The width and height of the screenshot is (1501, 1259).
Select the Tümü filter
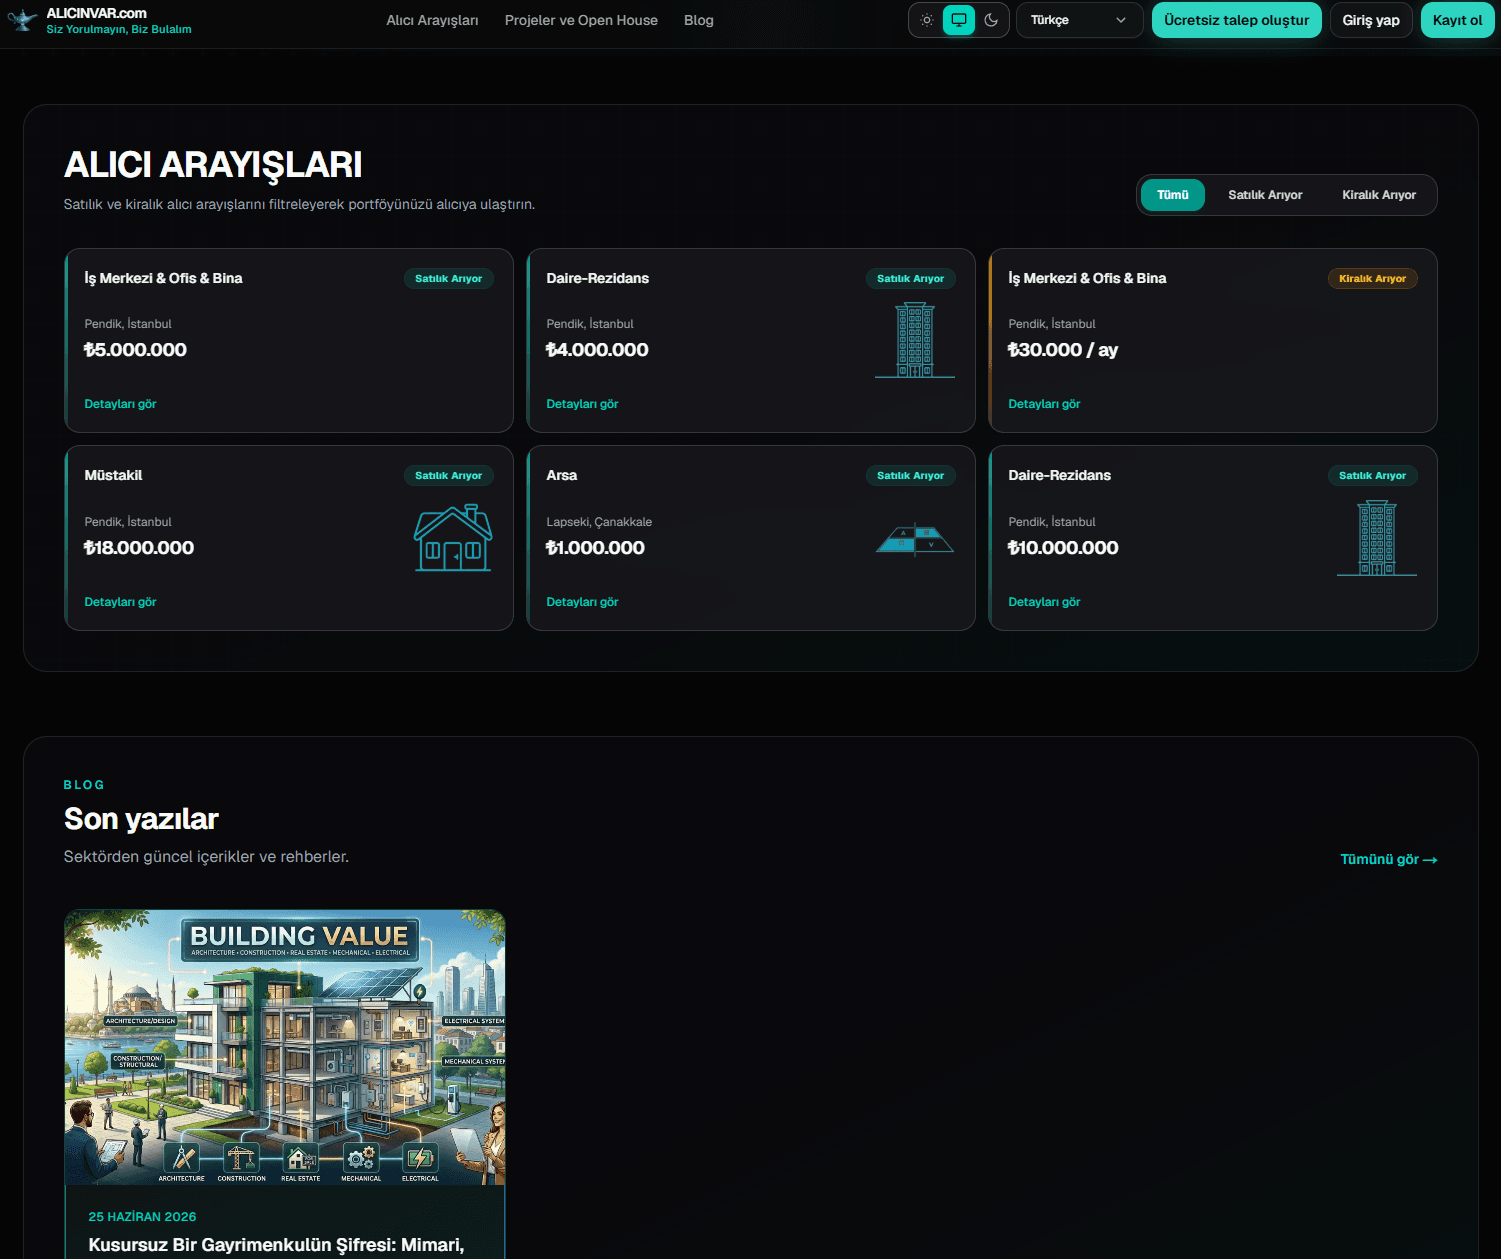[x=1173, y=195]
